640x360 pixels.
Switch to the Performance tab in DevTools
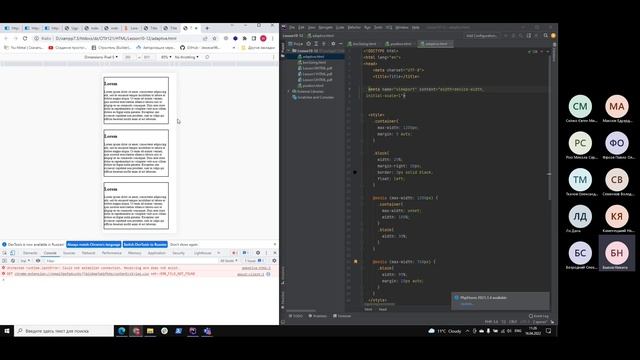pos(111,253)
